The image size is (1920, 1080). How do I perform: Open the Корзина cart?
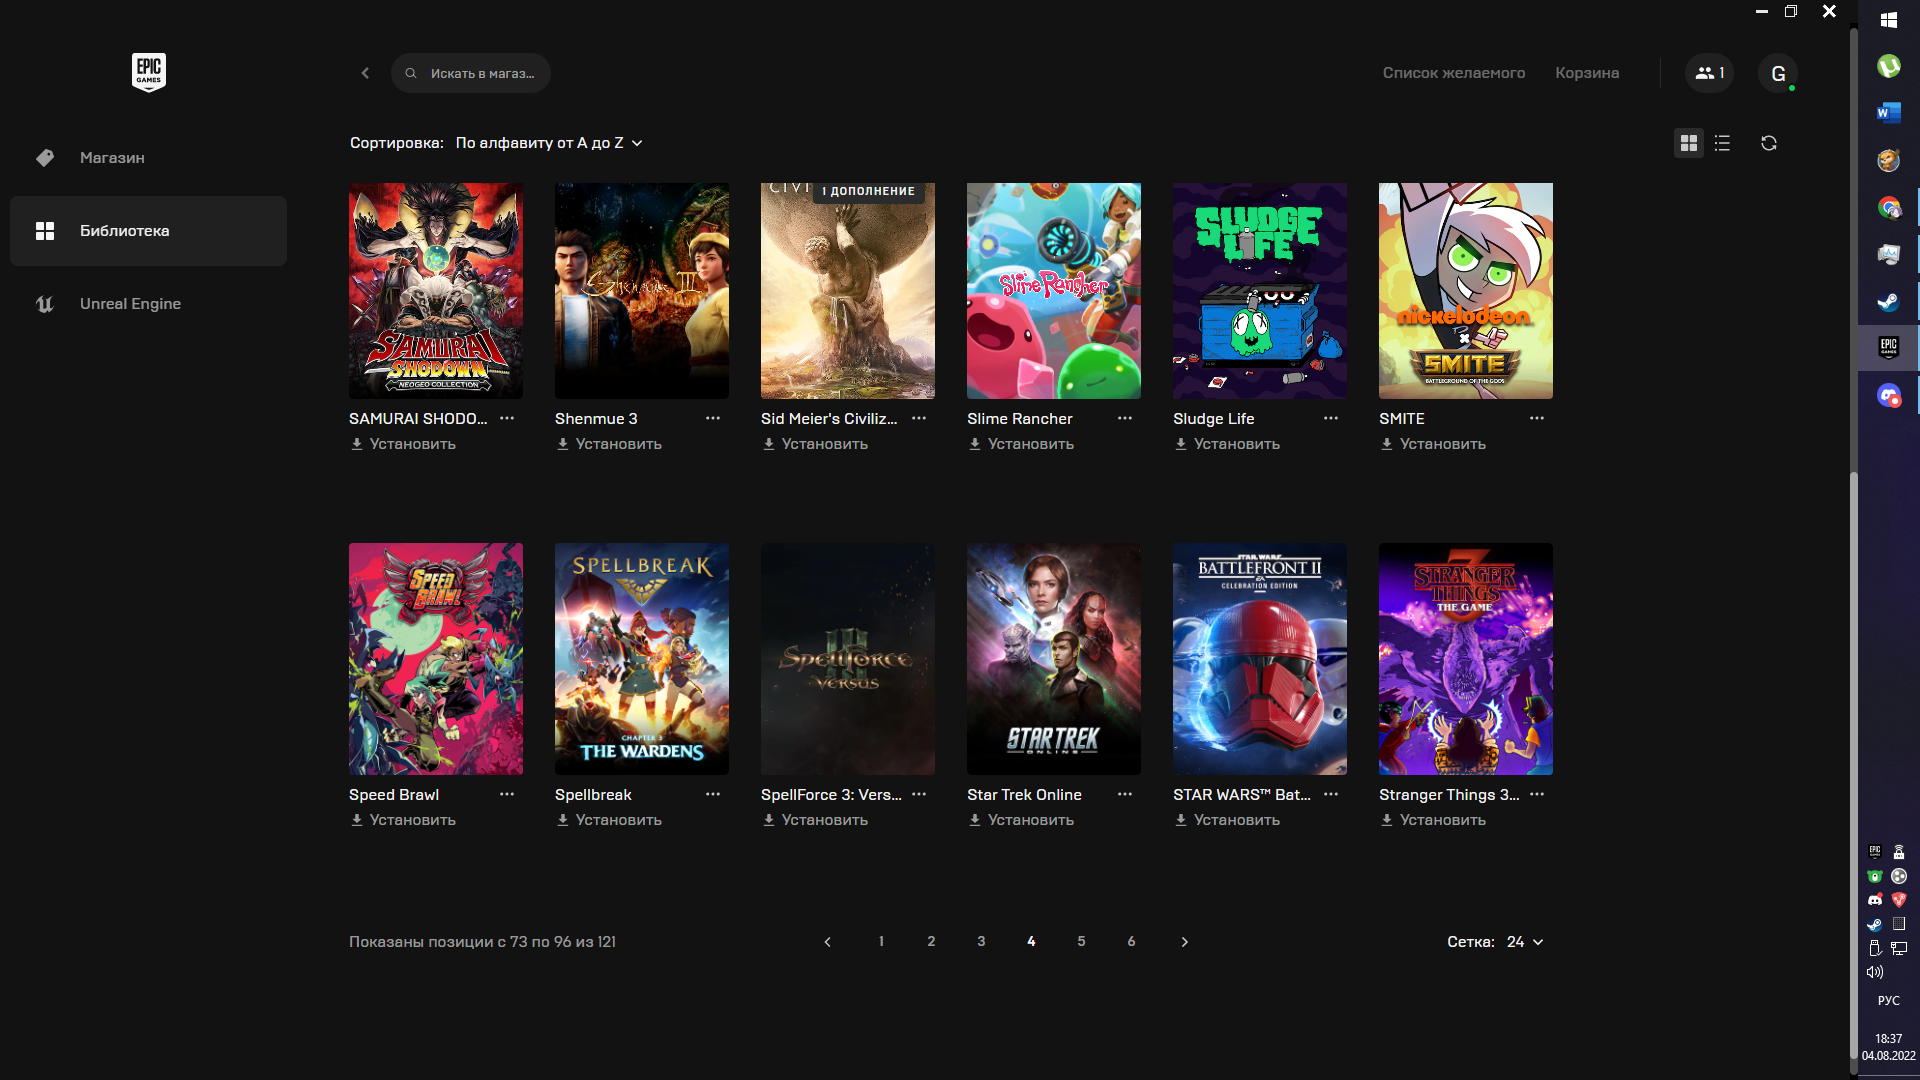click(x=1587, y=73)
